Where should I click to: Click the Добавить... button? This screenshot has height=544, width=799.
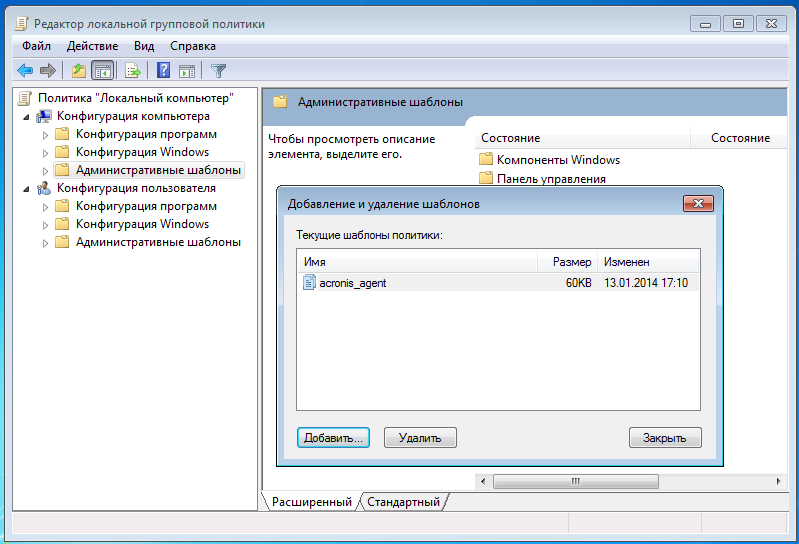(x=334, y=437)
